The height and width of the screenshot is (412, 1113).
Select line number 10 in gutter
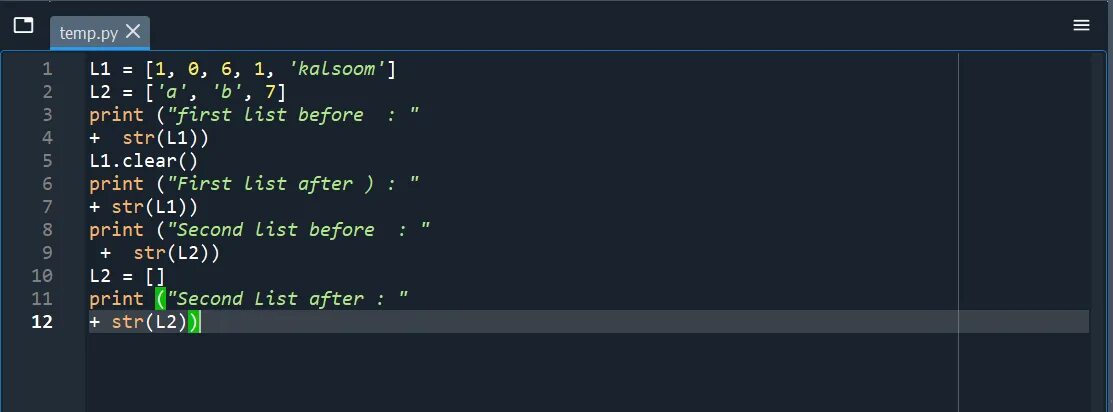pos(42,276)
